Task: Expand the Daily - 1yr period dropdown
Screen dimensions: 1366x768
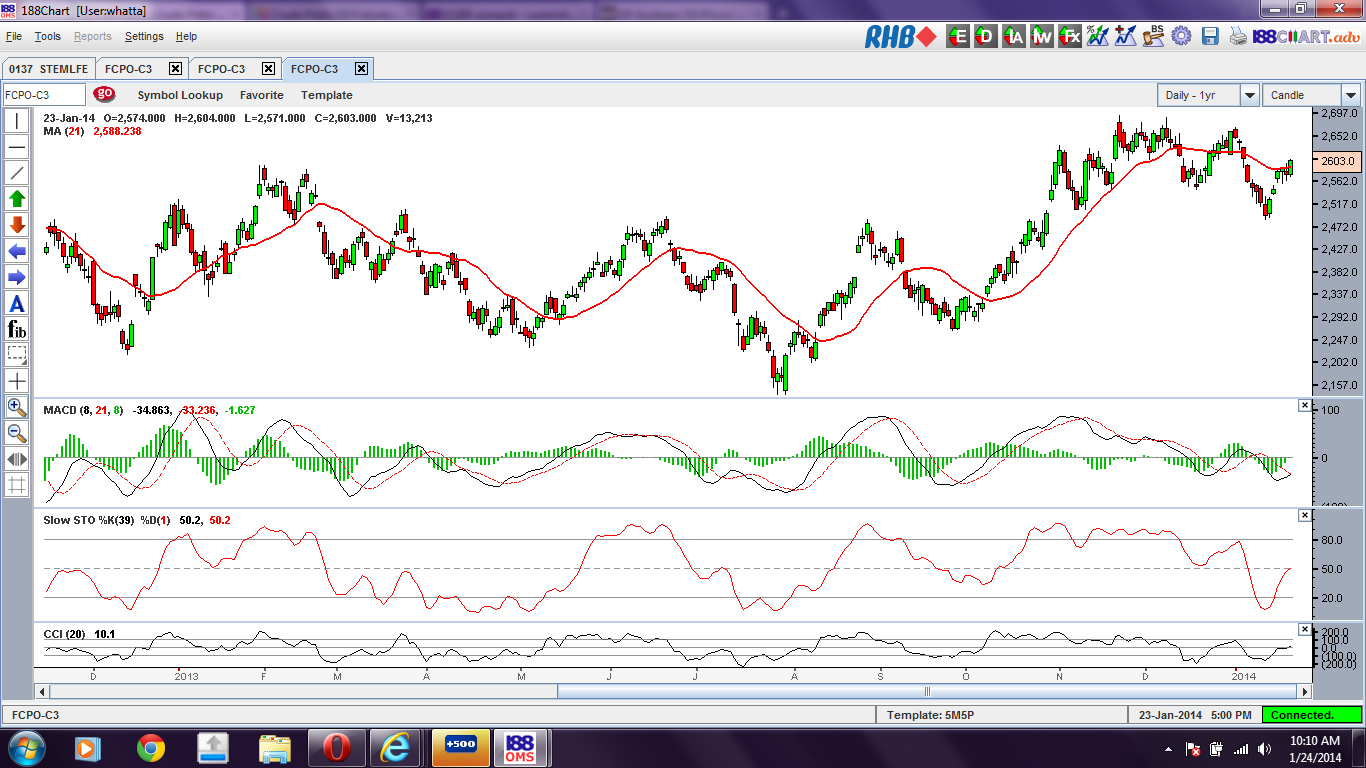Action: pos(1250,95)
